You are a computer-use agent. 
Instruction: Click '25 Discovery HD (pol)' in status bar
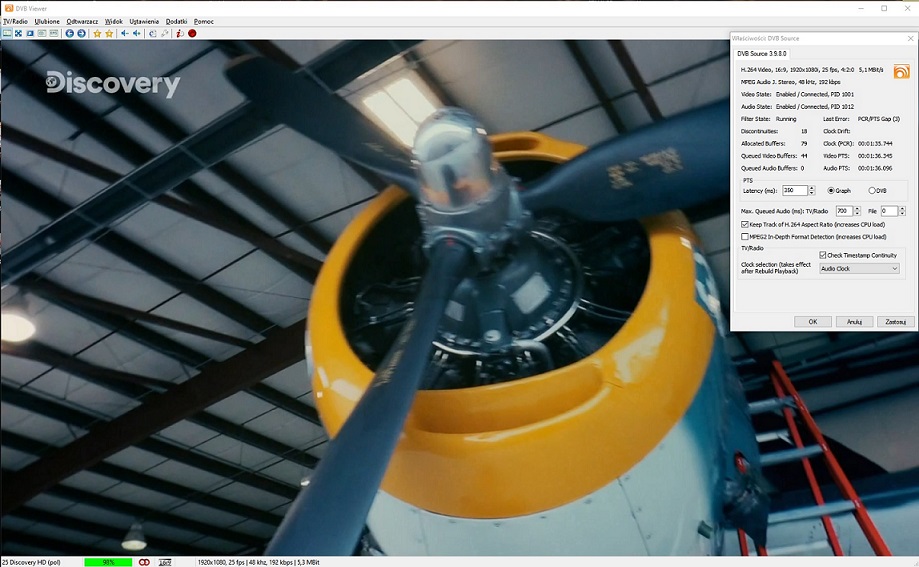[31, 562]
